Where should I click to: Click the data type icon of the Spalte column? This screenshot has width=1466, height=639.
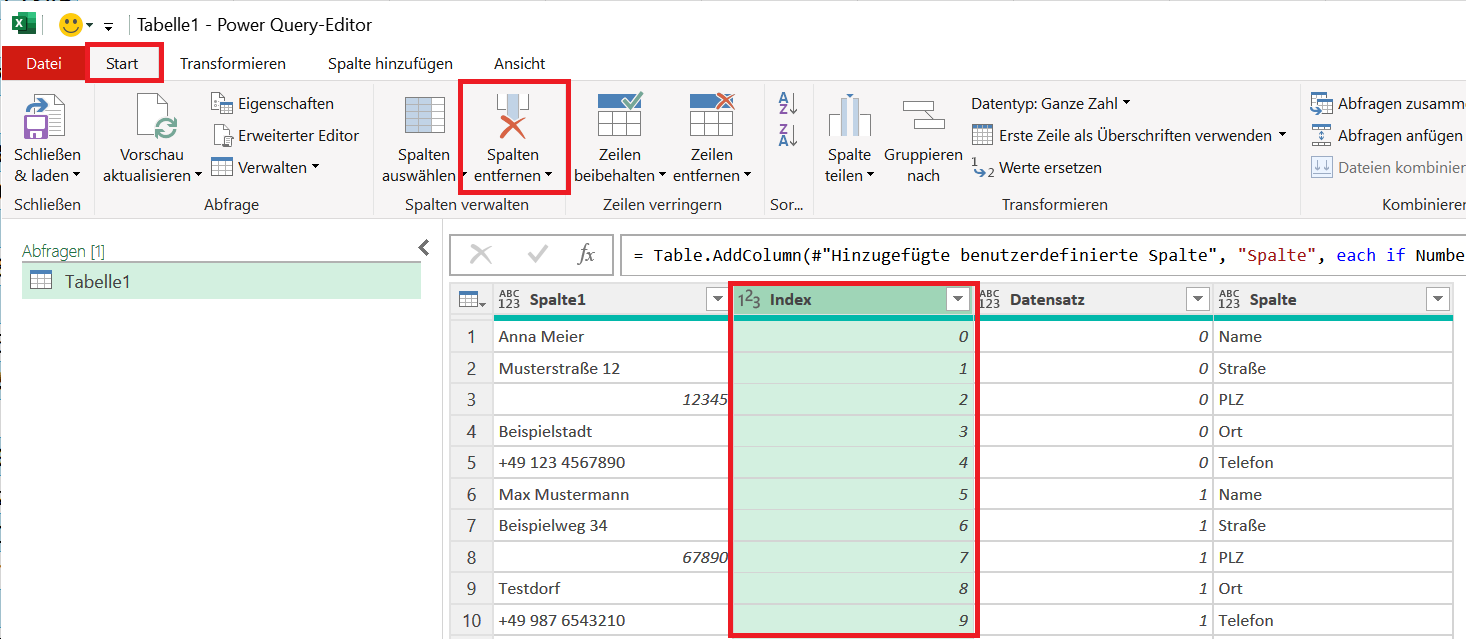click(1230, 299)
